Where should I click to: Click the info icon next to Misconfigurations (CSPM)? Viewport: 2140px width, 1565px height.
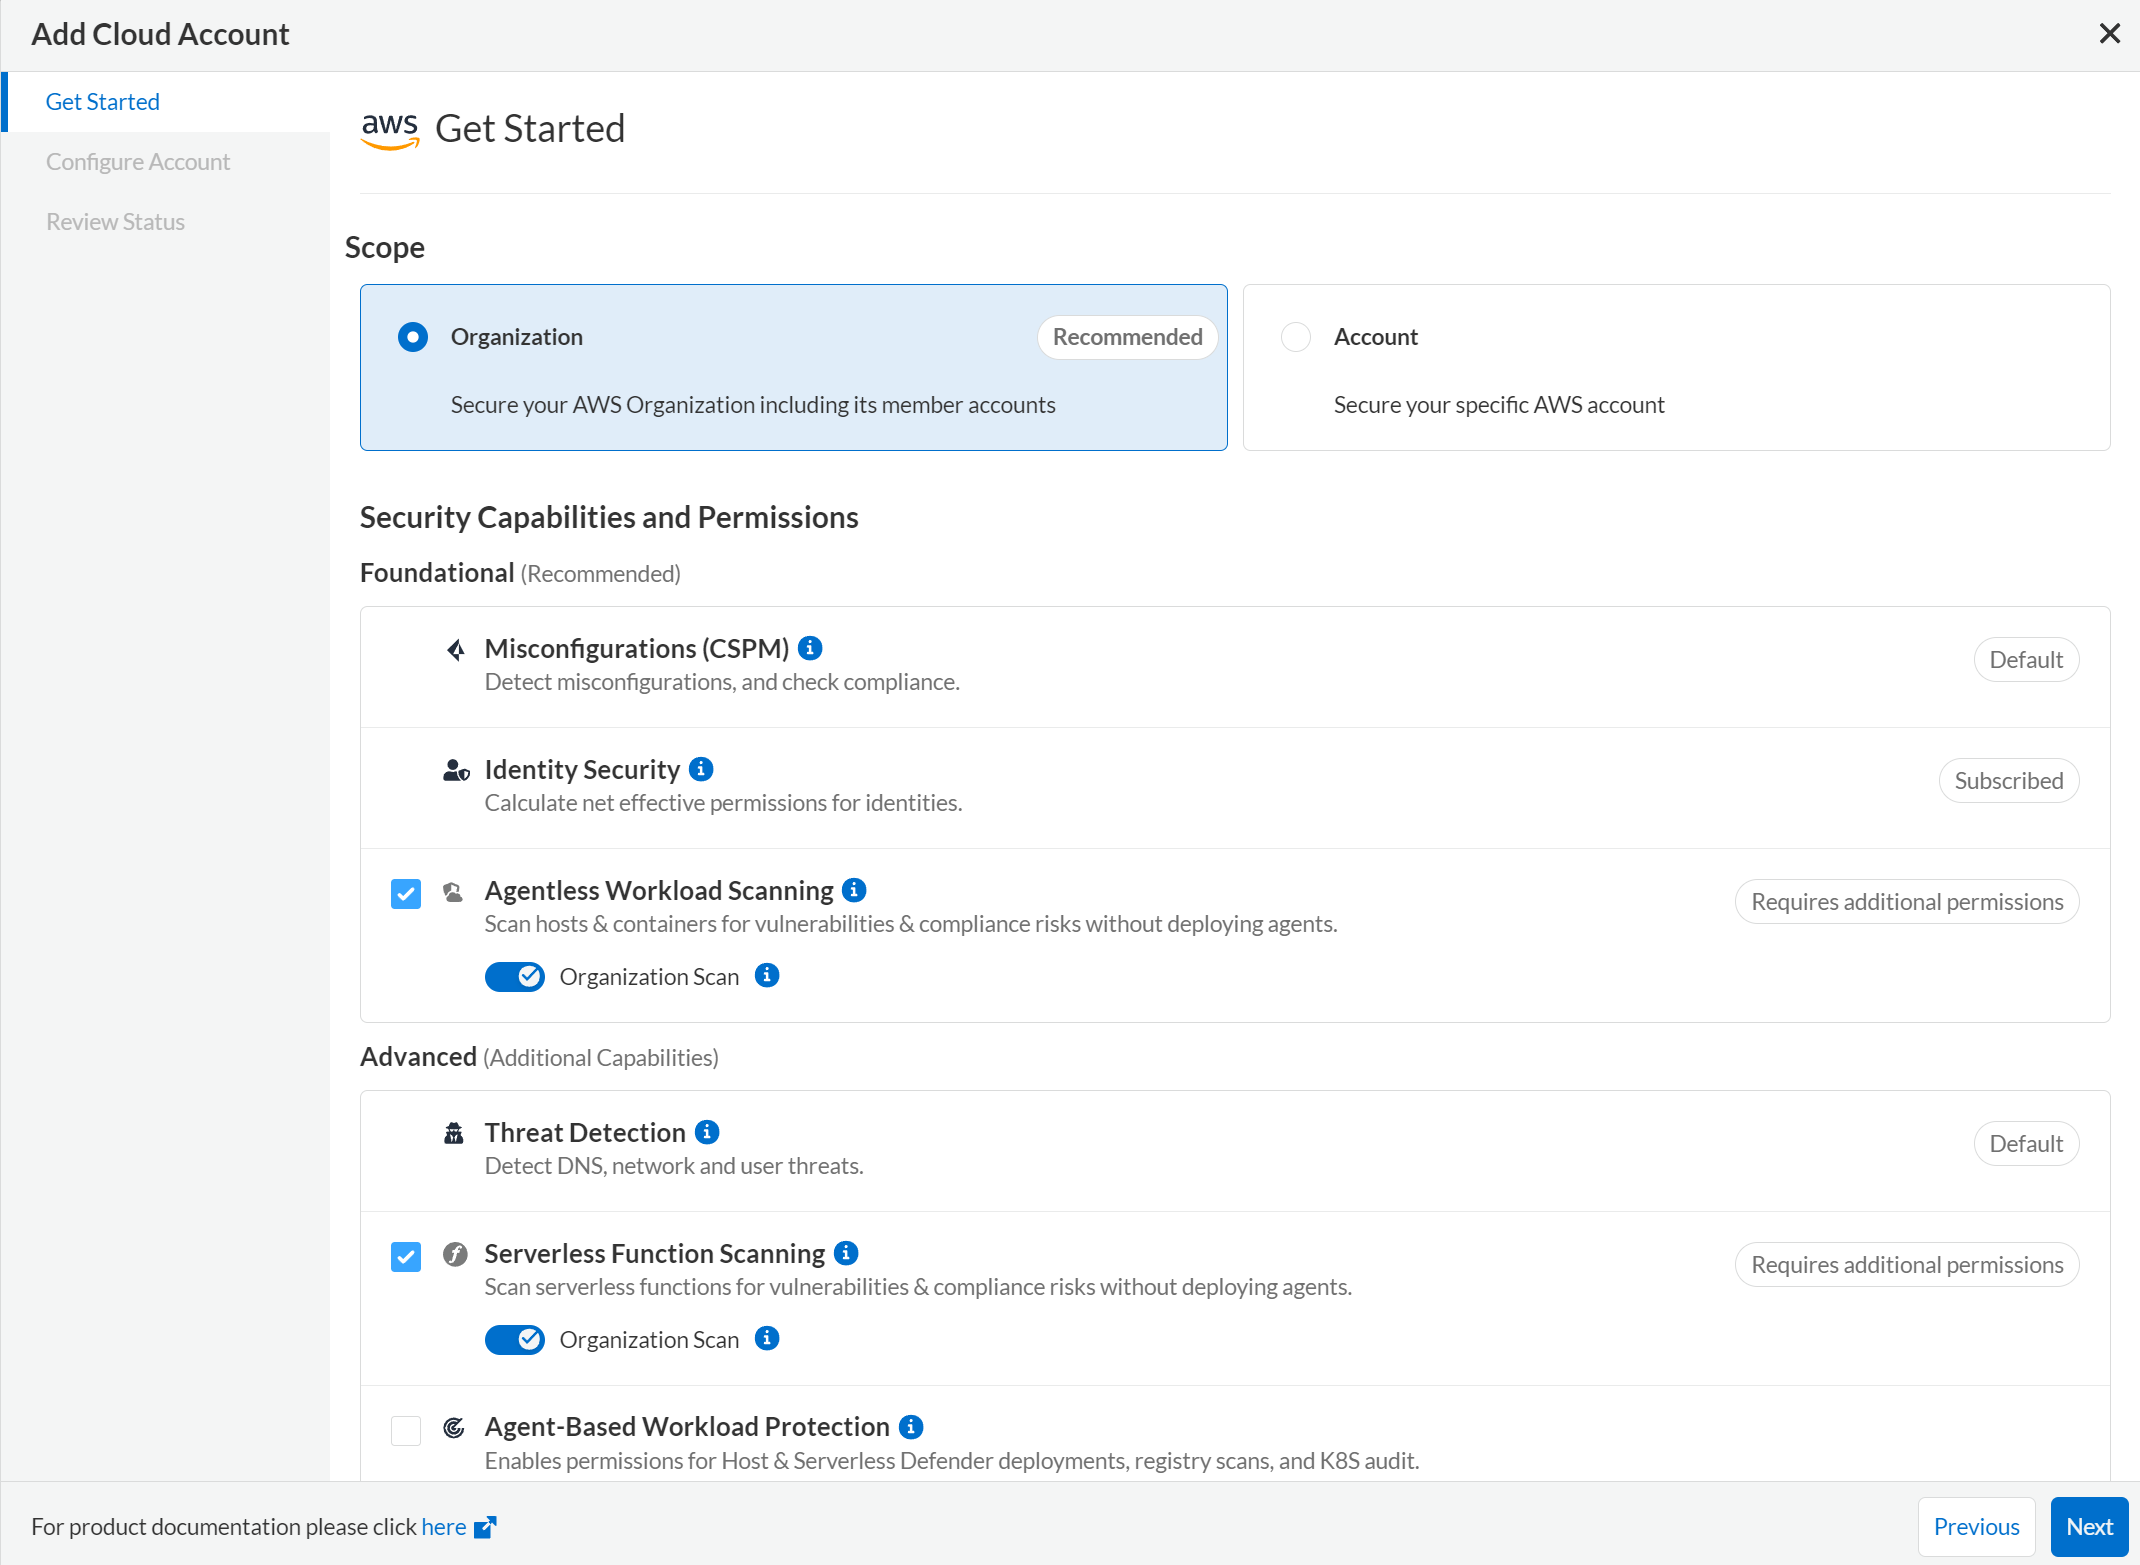coord(810,648)
